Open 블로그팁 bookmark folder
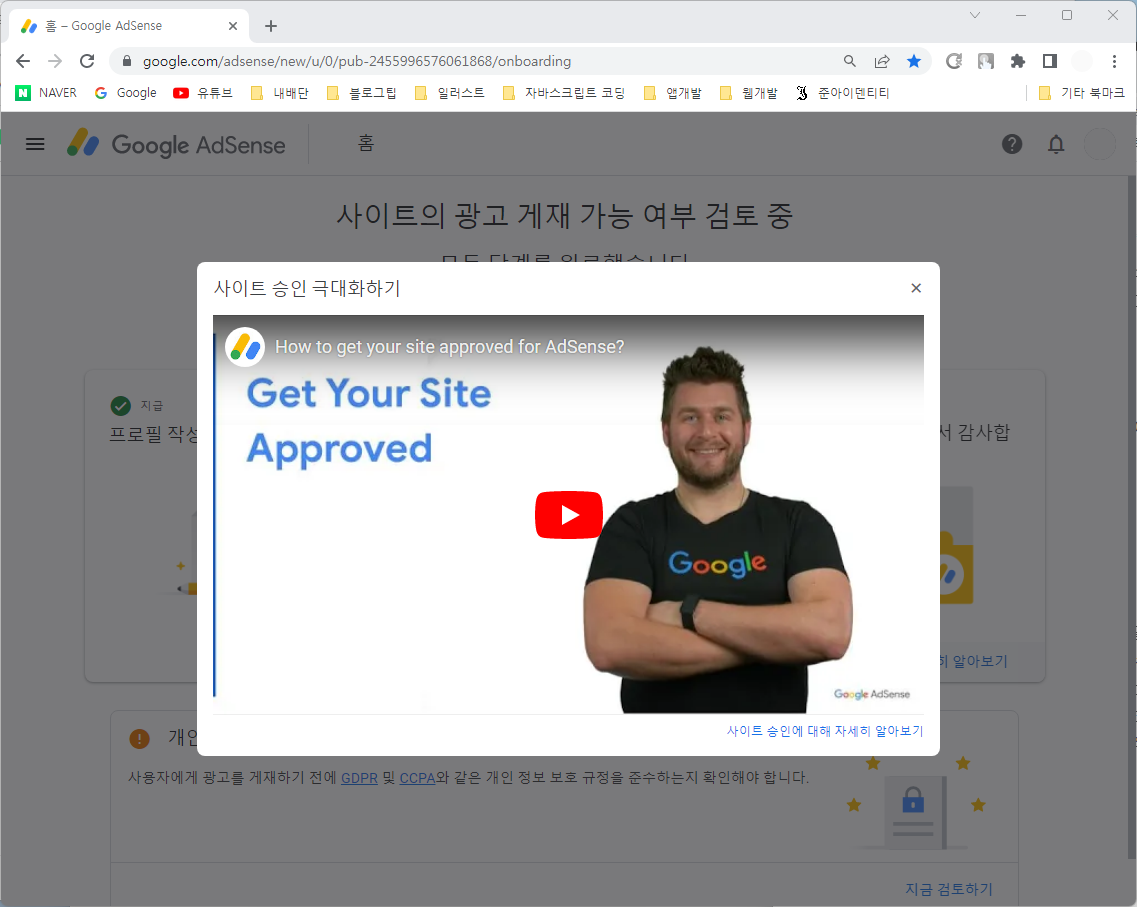Viewport: 1137px width, 907px height. click(361, 93)
